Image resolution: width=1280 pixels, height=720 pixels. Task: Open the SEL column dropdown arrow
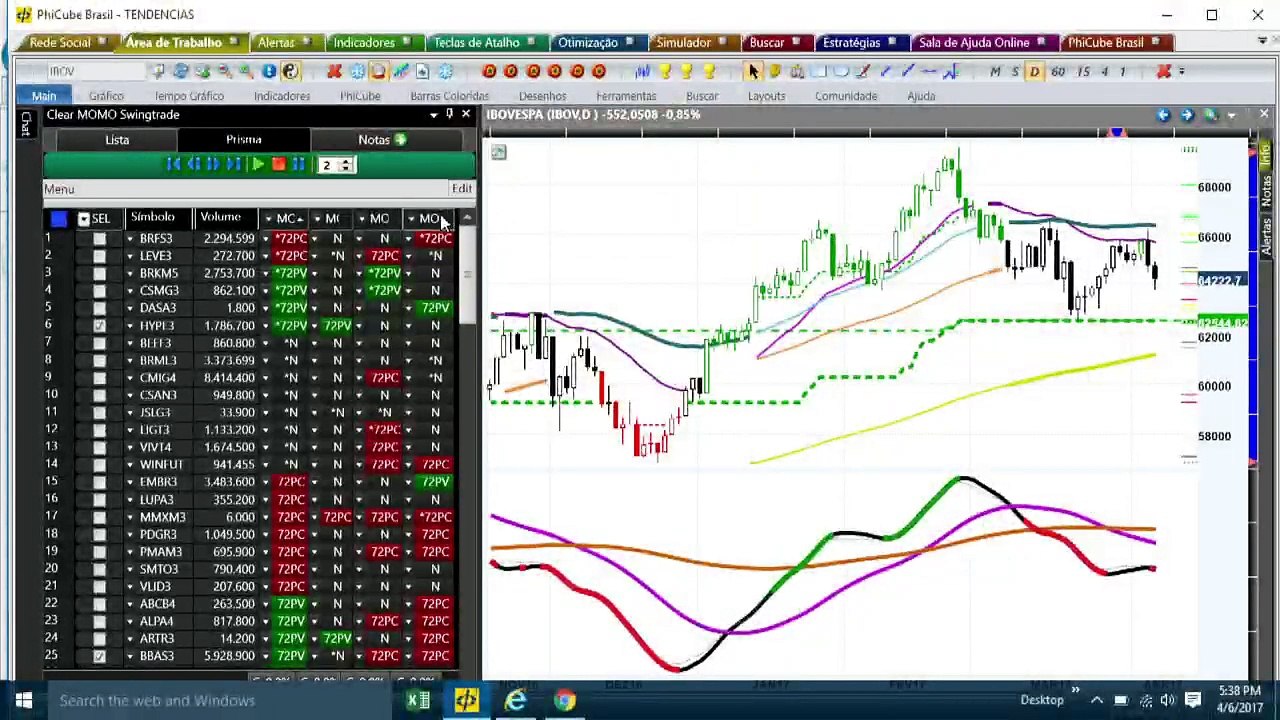(84, 219)
